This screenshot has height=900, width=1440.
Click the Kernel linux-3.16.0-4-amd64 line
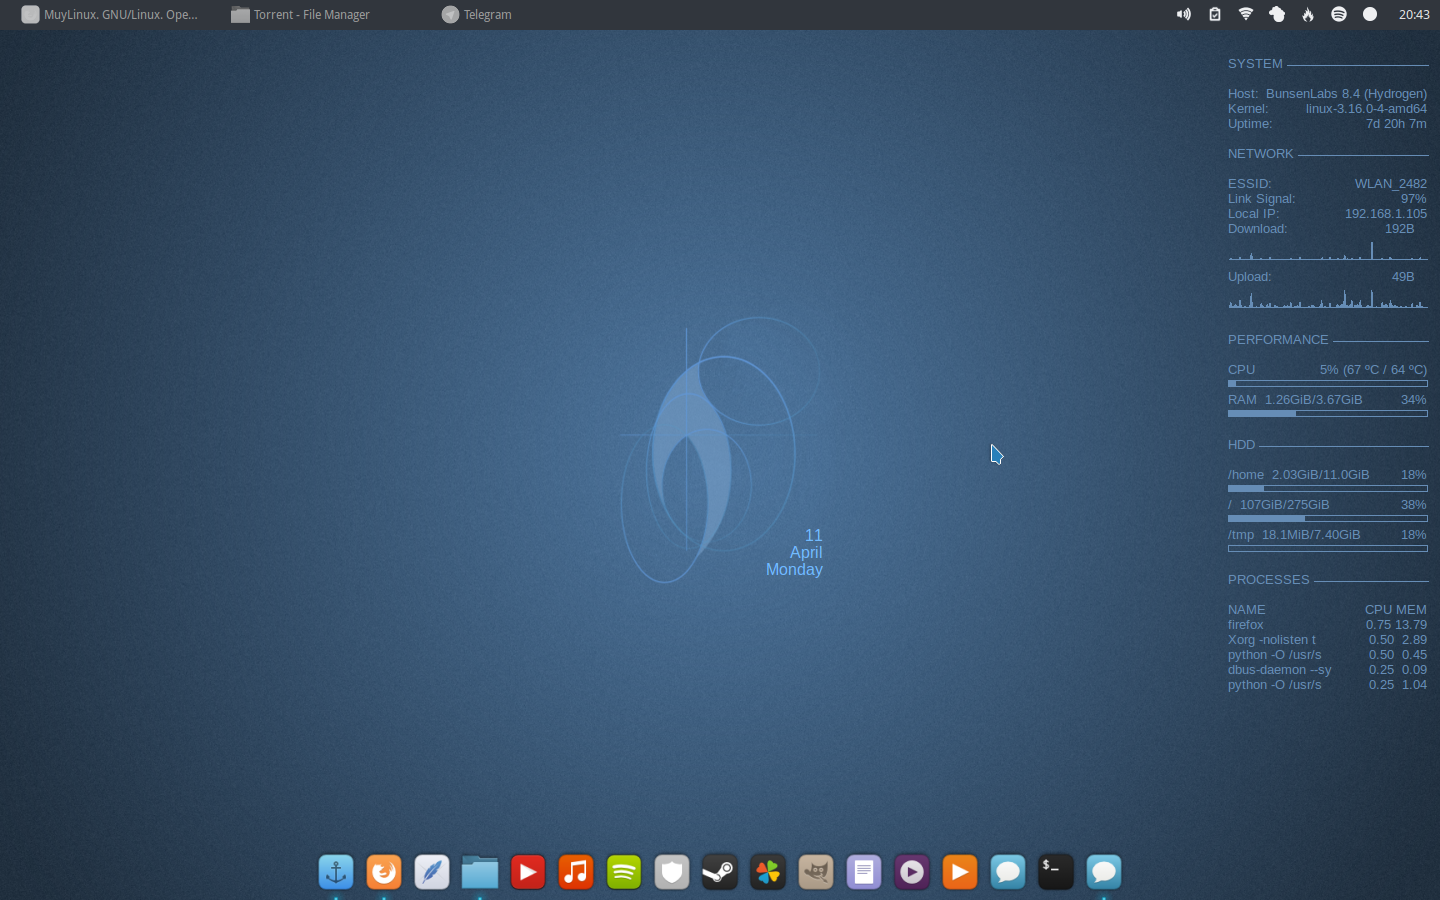[1328, 109]
